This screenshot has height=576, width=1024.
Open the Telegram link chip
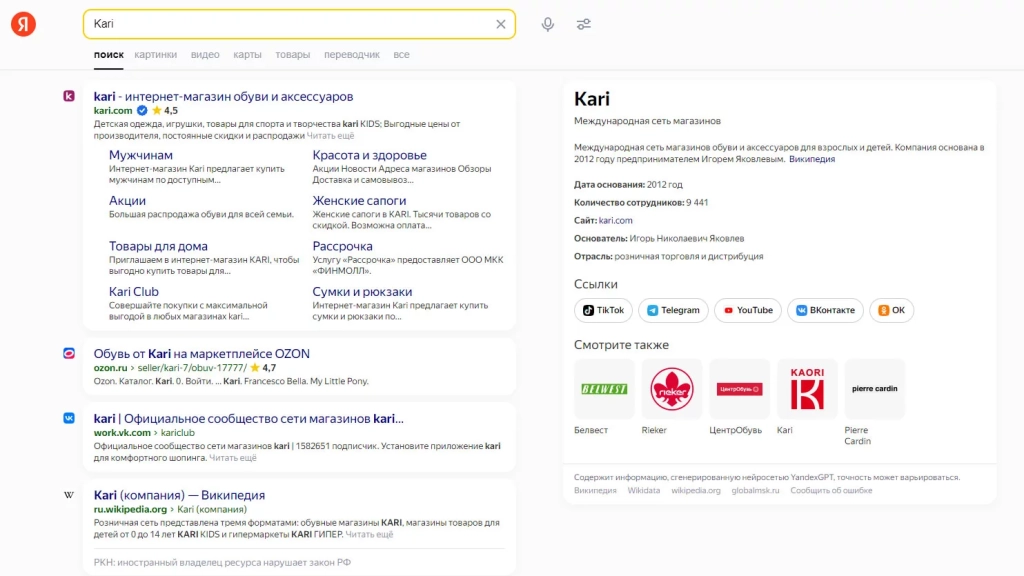(x=673, y=310)
